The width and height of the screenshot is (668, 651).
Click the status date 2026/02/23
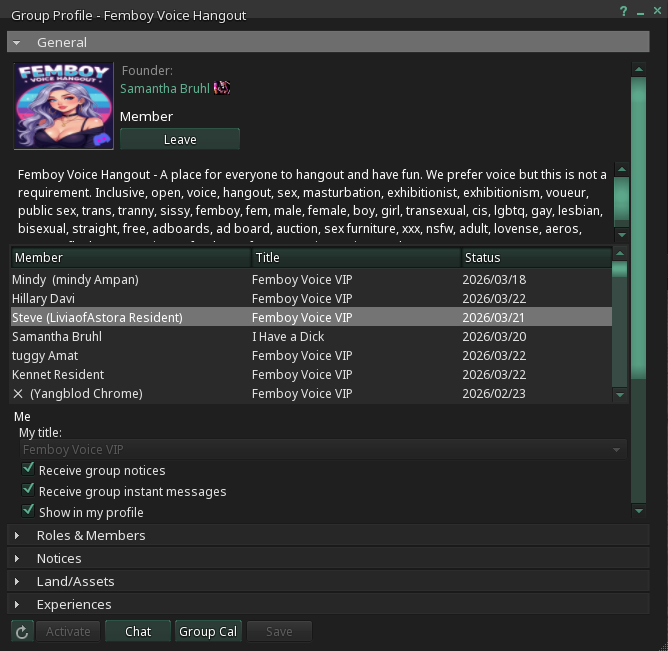tap(494, 393)
